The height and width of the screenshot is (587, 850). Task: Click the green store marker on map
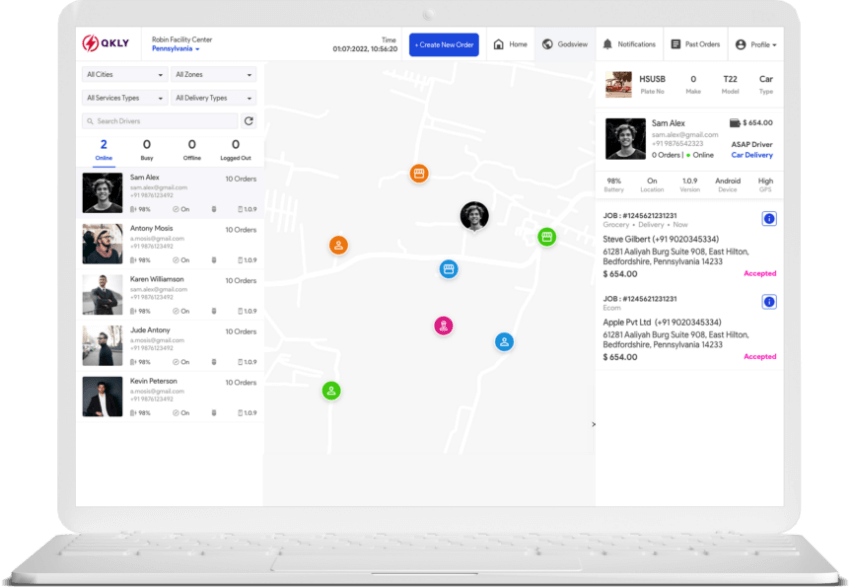[x=546, y=237]
